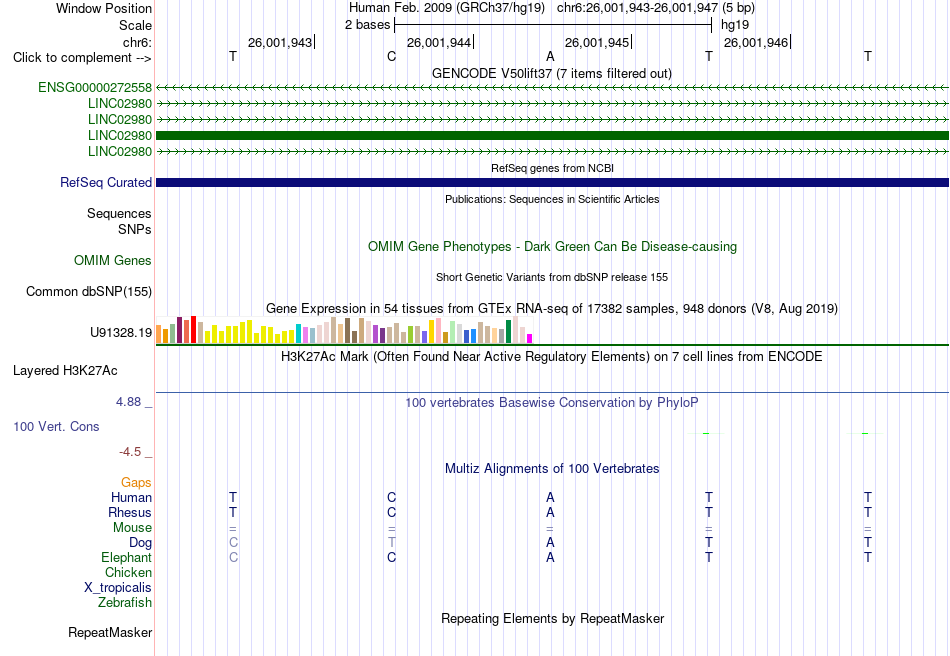Click the bright red GTEx expression bar
Screen dimensions: 950x656
(x=193, y=330)
